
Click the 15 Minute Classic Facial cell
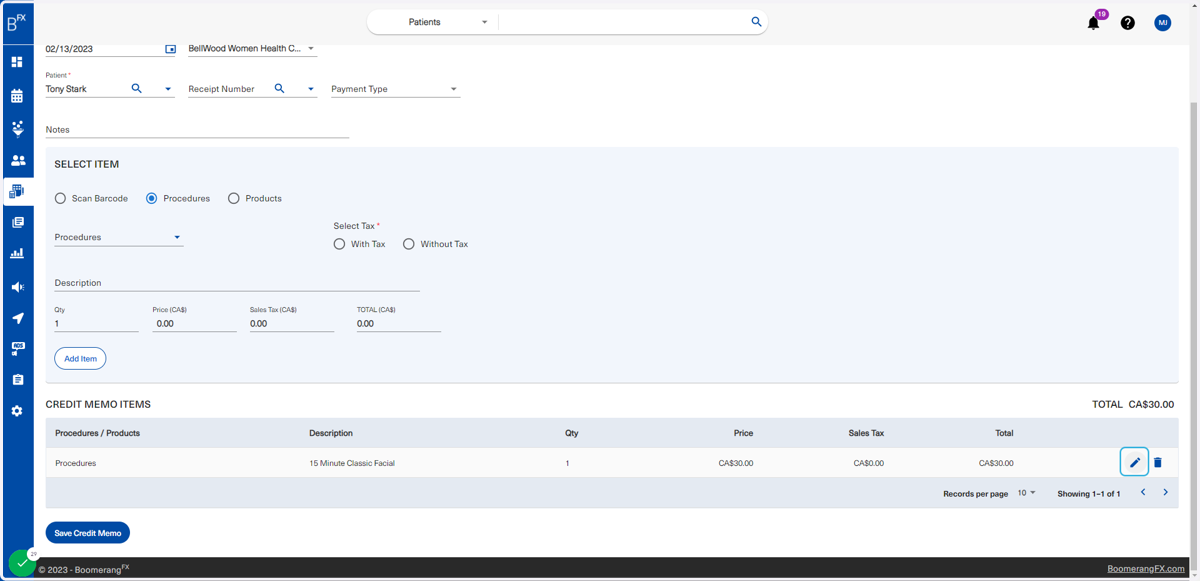coord(352,463)
